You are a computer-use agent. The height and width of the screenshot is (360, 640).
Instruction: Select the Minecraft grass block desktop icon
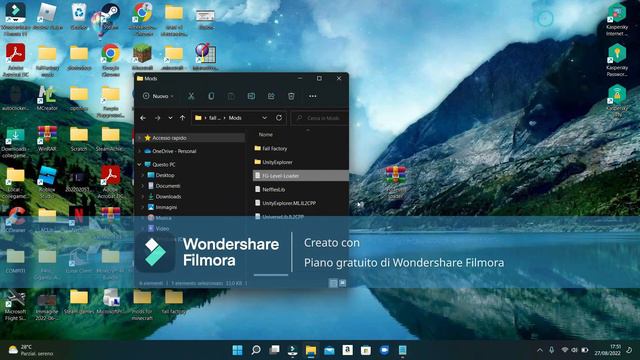click(x=142, y=57)
